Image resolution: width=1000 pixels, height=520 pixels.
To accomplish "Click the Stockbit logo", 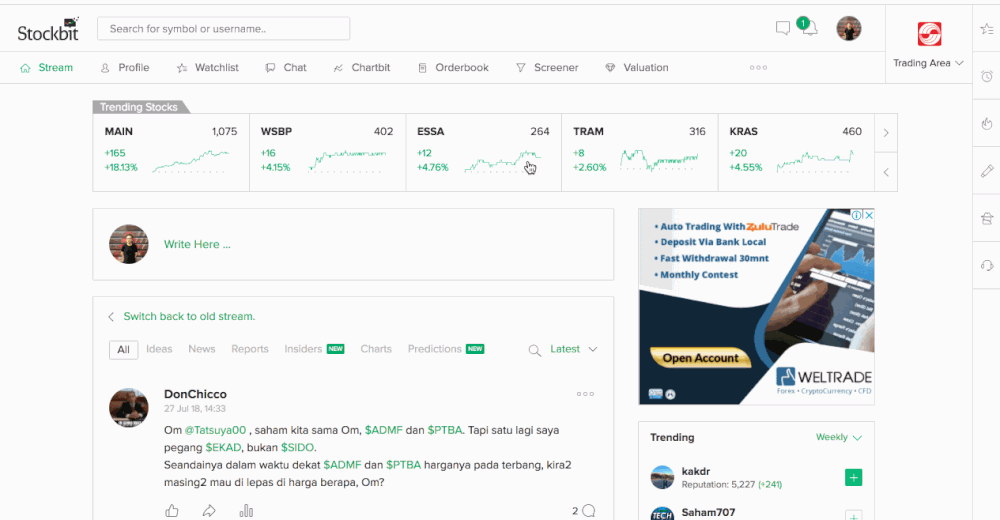I will click(x=48, y=30).
